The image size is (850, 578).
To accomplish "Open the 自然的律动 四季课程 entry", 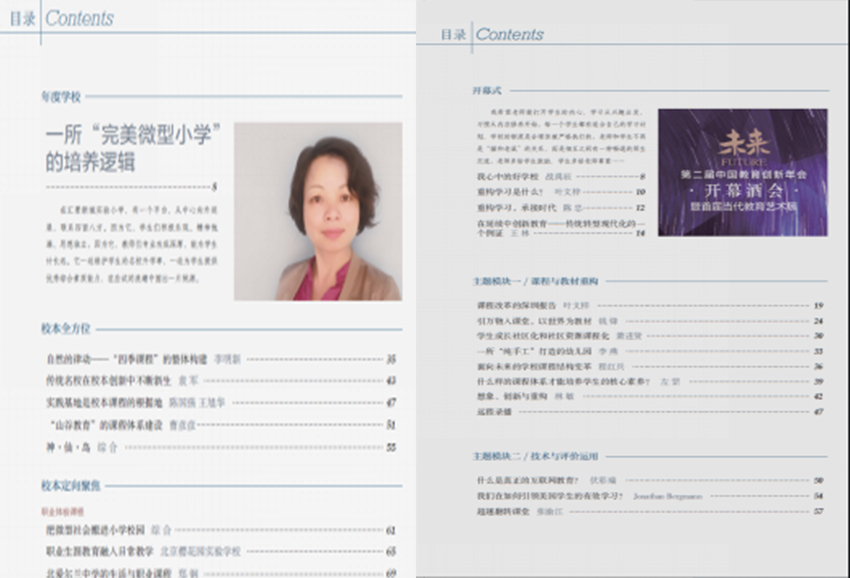I will pos(127,358).
